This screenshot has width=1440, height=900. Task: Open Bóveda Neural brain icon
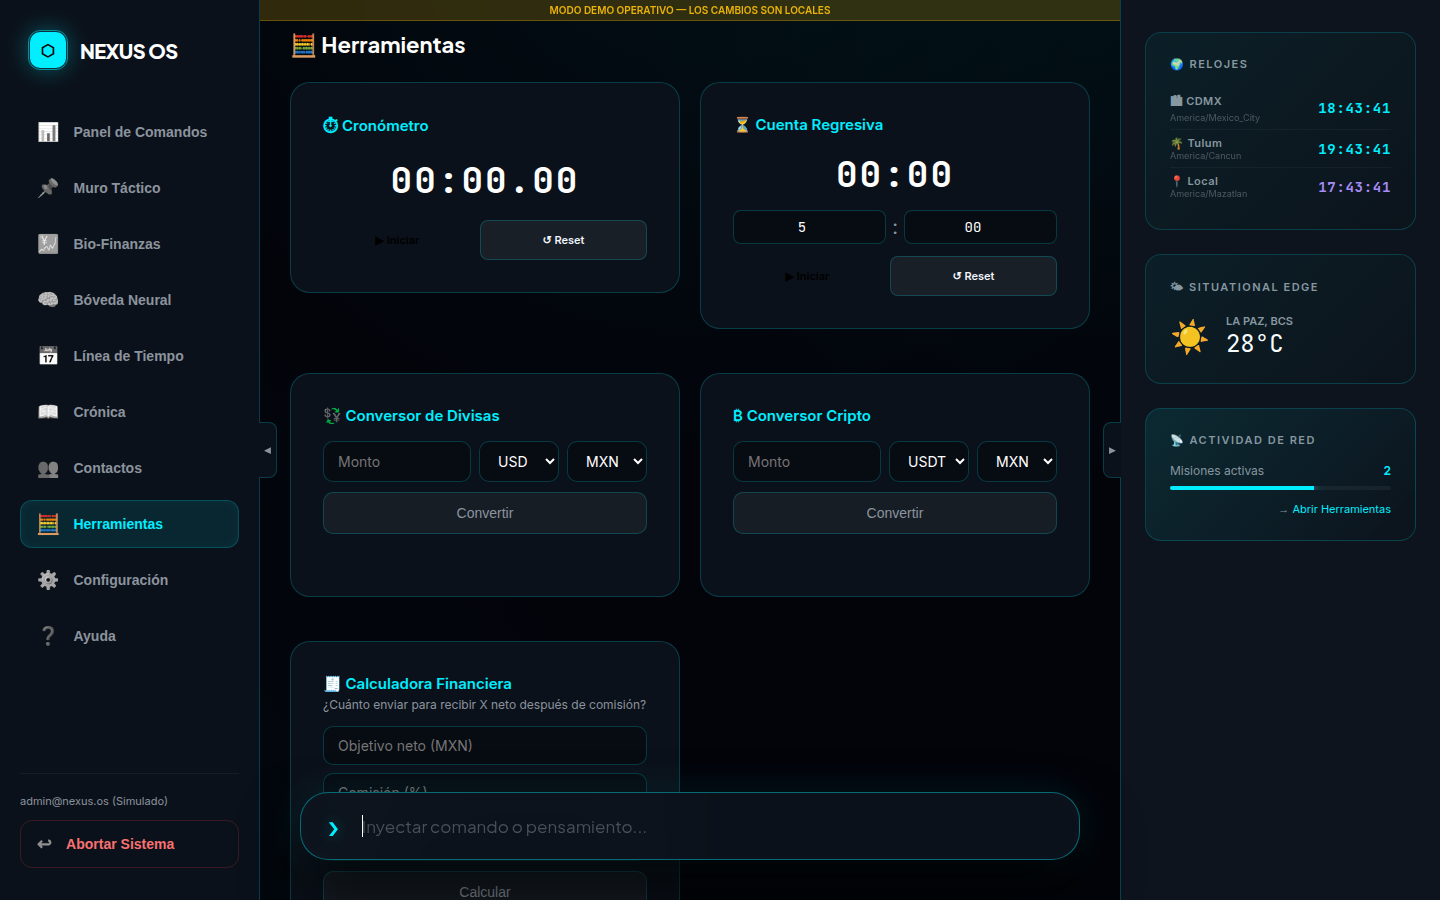[x=48, y=300]
